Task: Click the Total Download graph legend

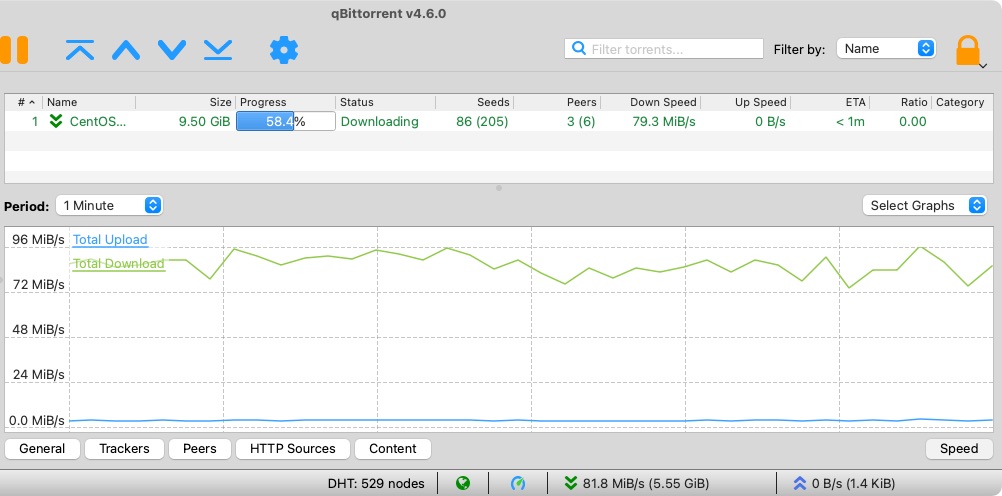Action: point(118,263)
